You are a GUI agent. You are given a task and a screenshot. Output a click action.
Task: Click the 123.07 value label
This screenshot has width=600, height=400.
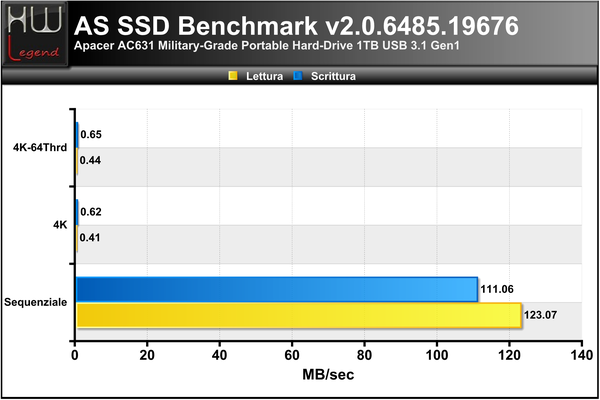(x=540, y=315)
